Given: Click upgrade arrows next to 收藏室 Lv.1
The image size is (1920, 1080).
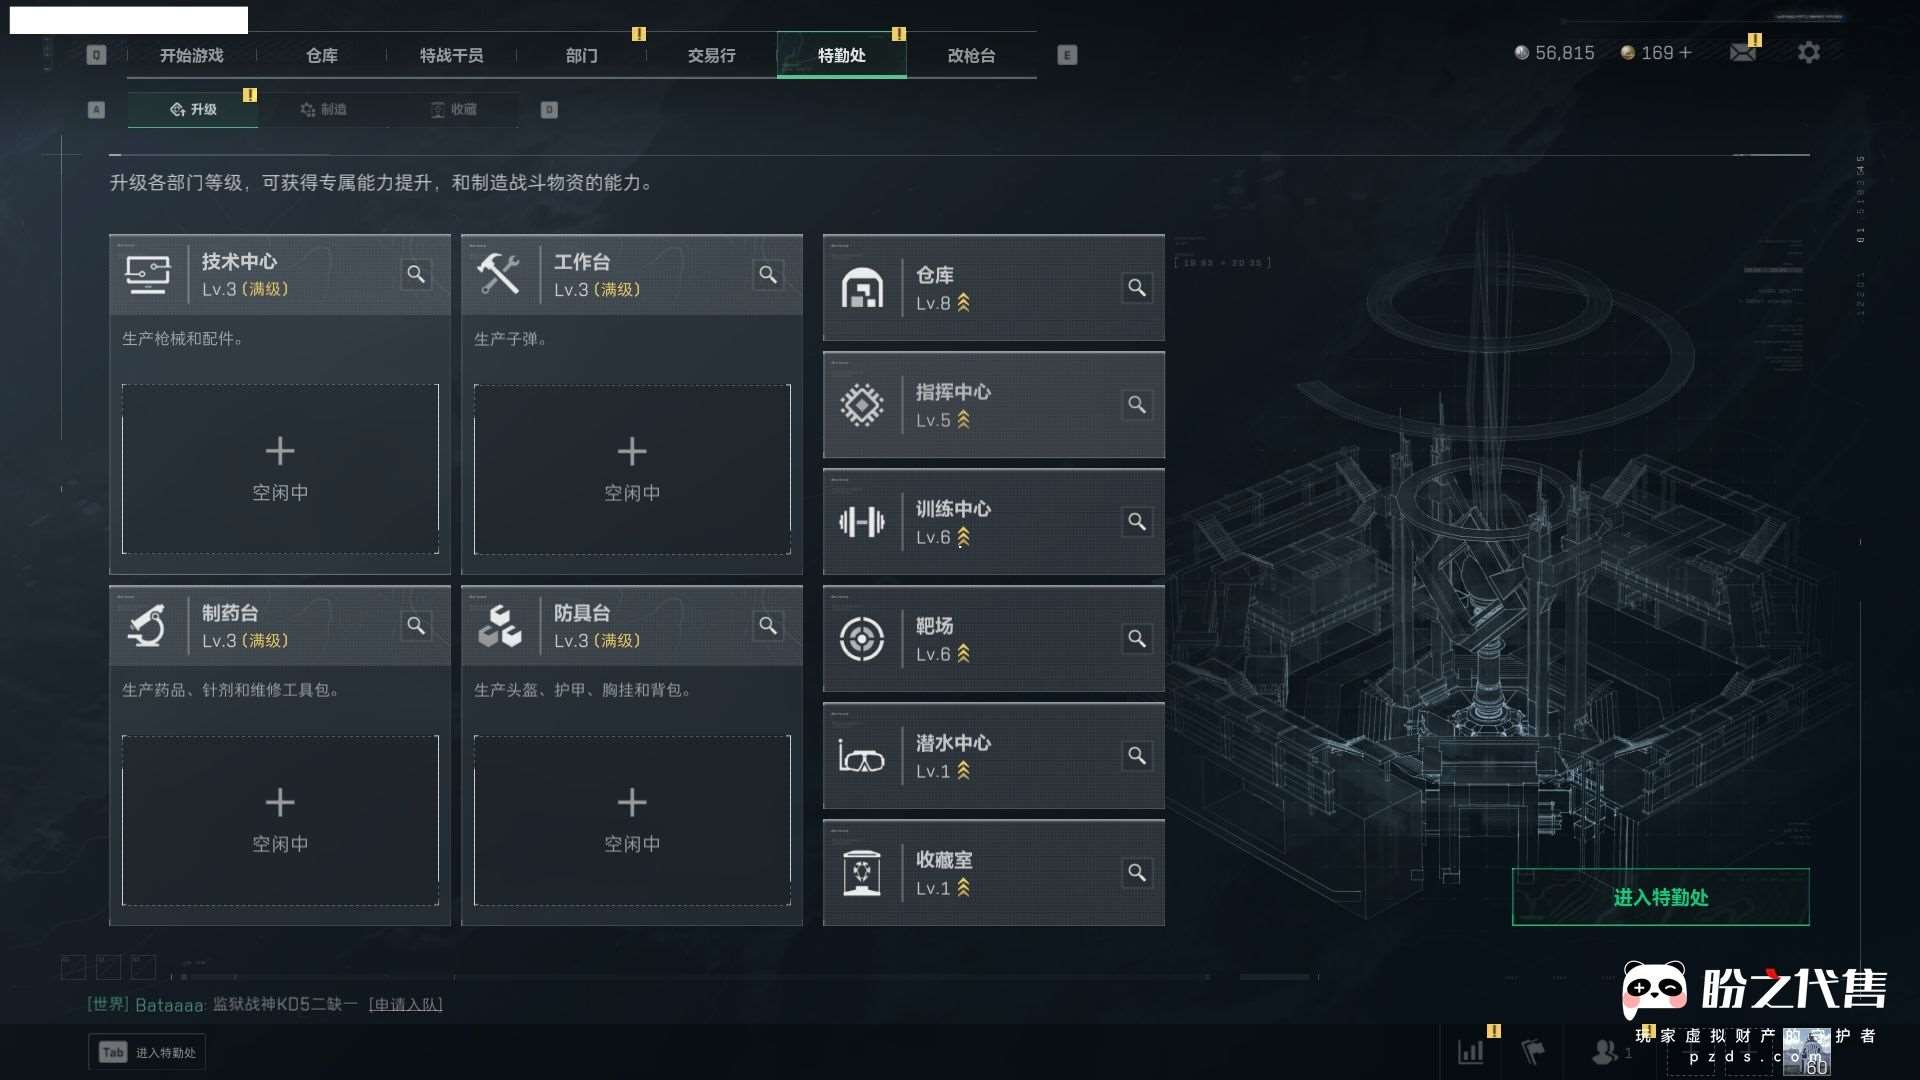Looking at the screenshot, I should [x=963, y=888].
